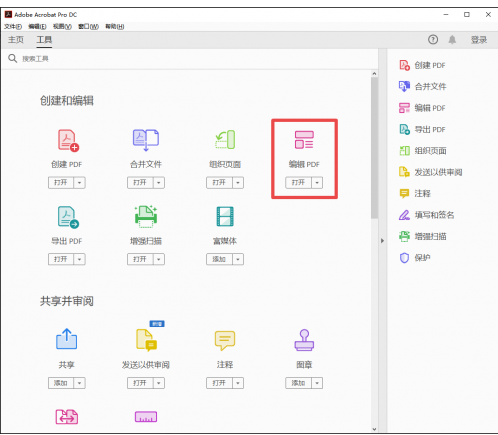The image size is (498, 435).
Task: Expand dropdown arrow next to 发送以供审阅 打开
Action: coord(159,383)
